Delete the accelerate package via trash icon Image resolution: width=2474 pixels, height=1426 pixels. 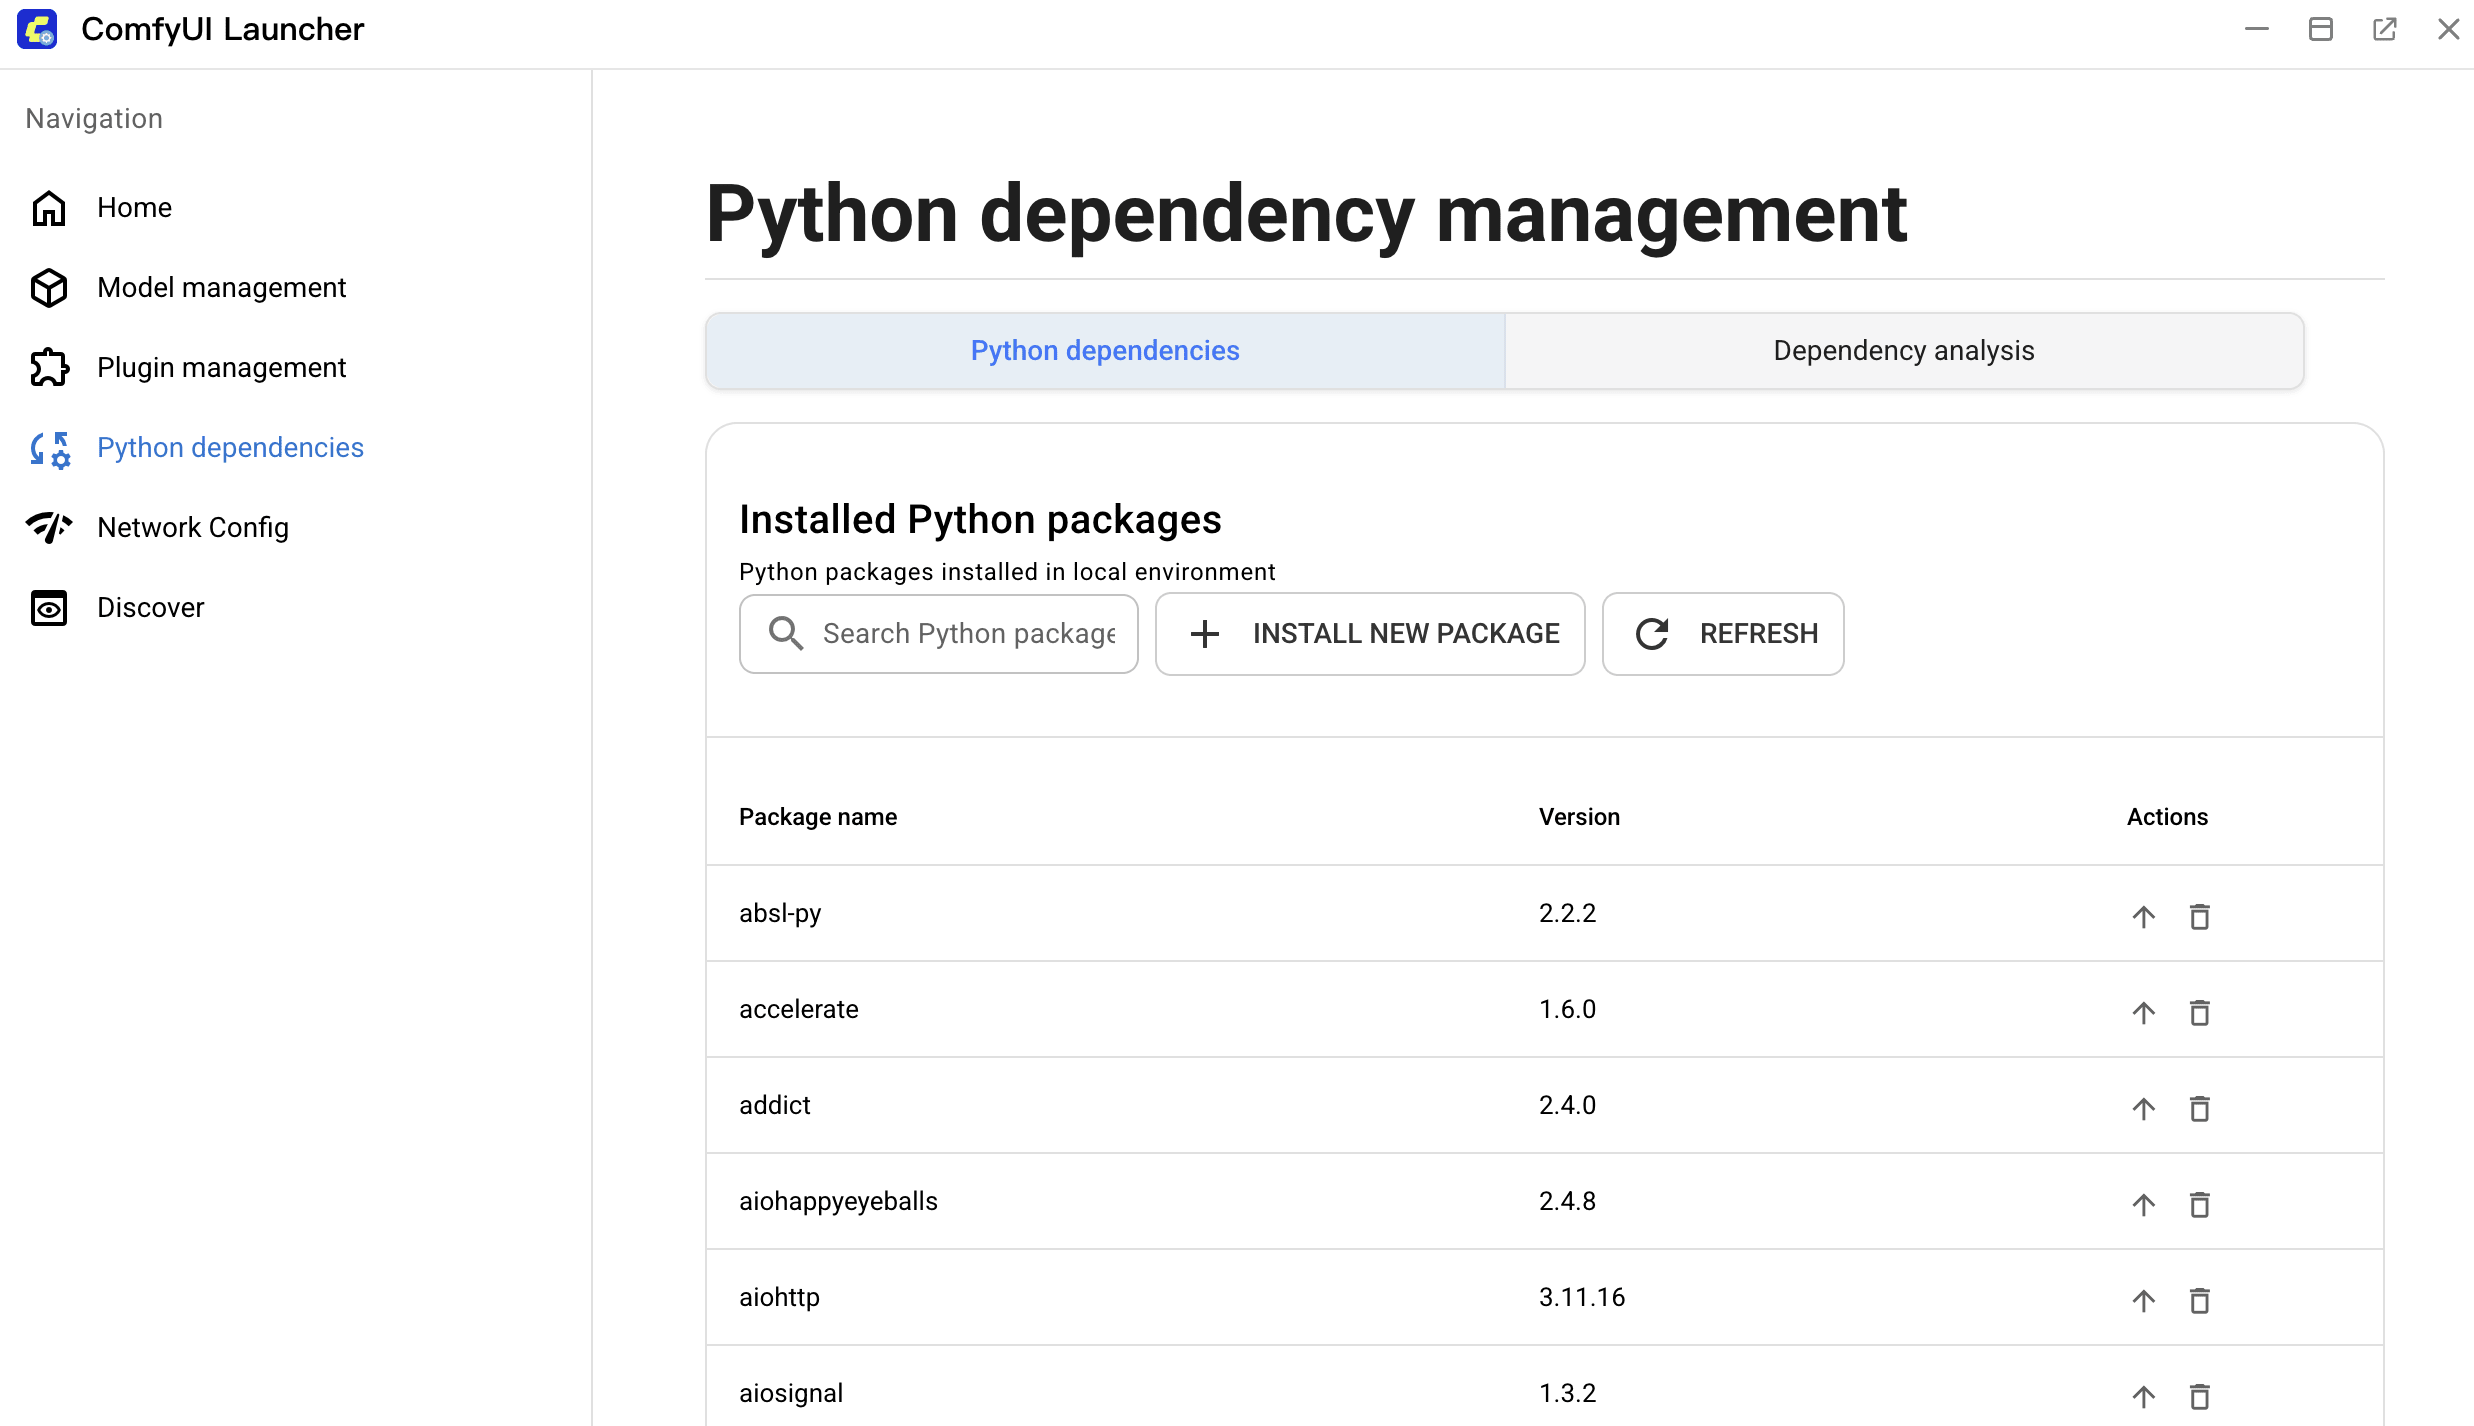tap(2199, 1012)
